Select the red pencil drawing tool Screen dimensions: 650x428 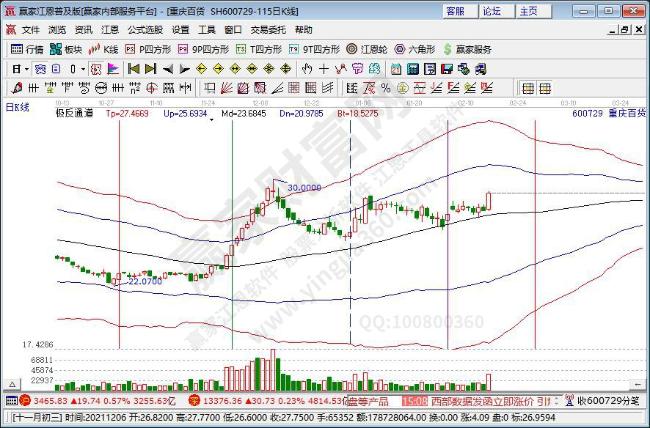click(17, 88)
